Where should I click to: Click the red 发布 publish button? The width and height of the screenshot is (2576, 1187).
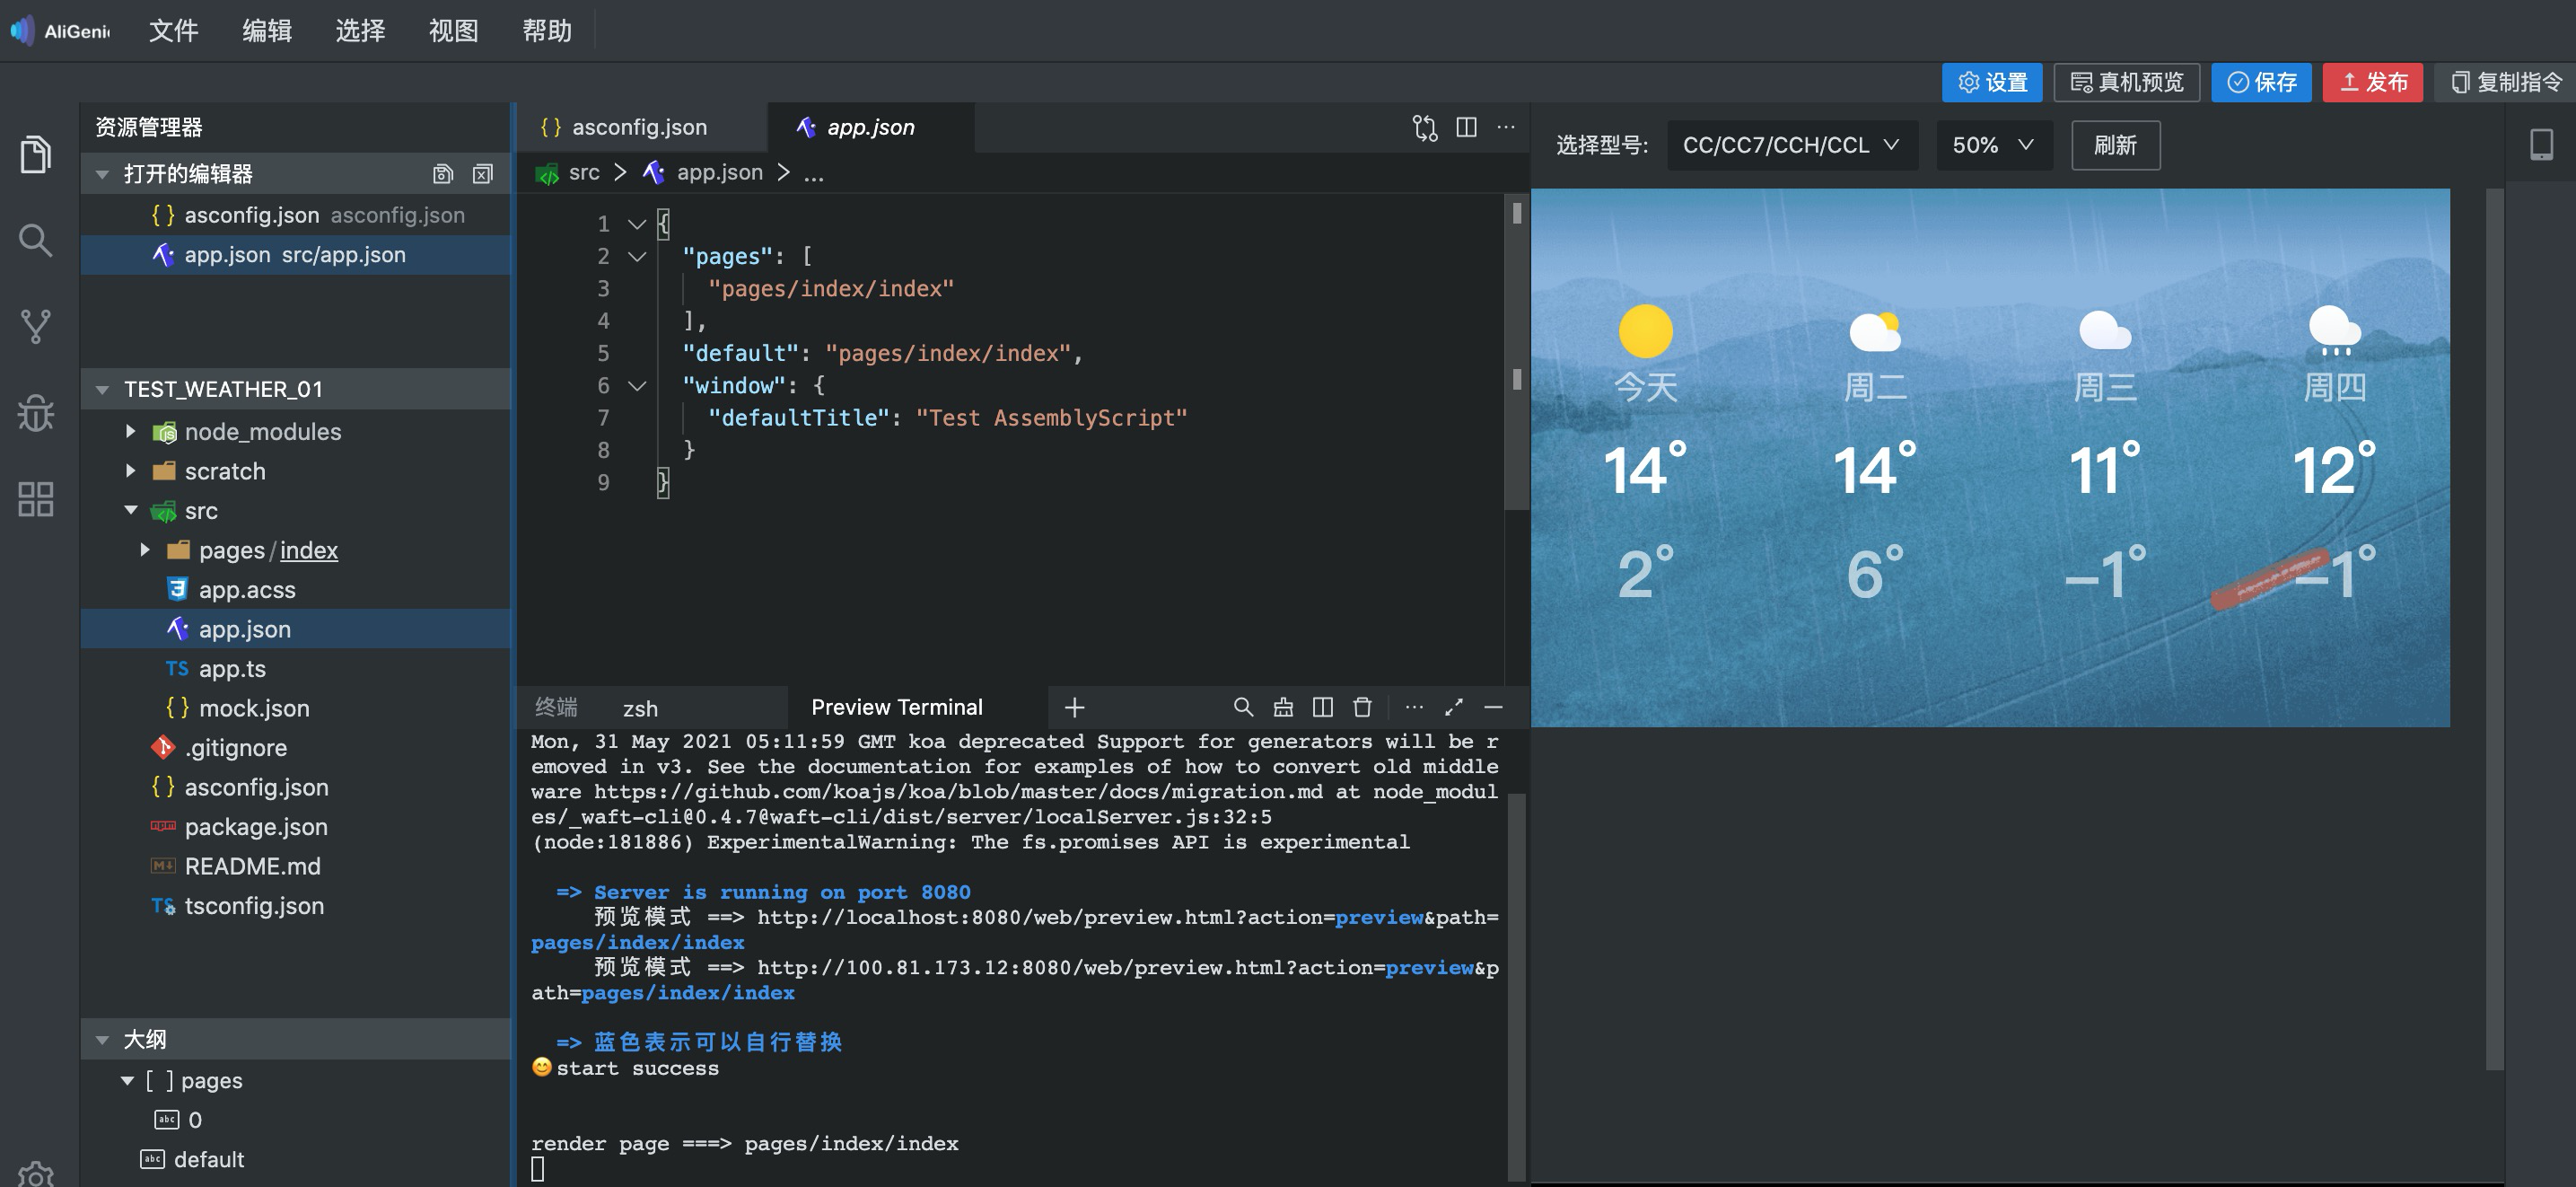pos(2372,82)
